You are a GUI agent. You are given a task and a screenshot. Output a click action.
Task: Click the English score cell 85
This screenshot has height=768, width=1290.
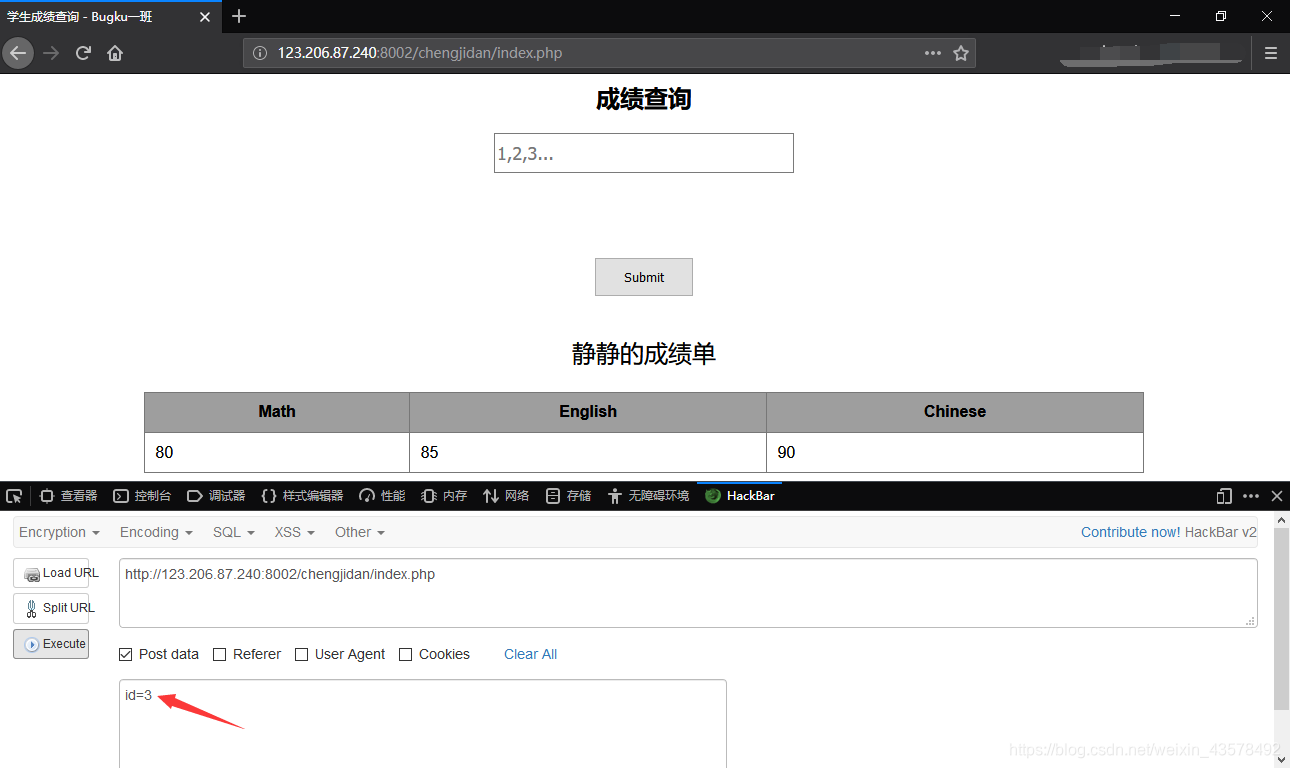[588, 453]
